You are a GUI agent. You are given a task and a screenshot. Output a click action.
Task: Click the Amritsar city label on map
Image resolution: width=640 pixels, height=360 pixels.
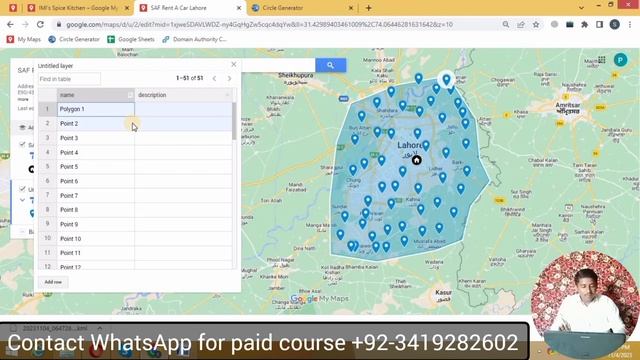click(x=567, y=105)
